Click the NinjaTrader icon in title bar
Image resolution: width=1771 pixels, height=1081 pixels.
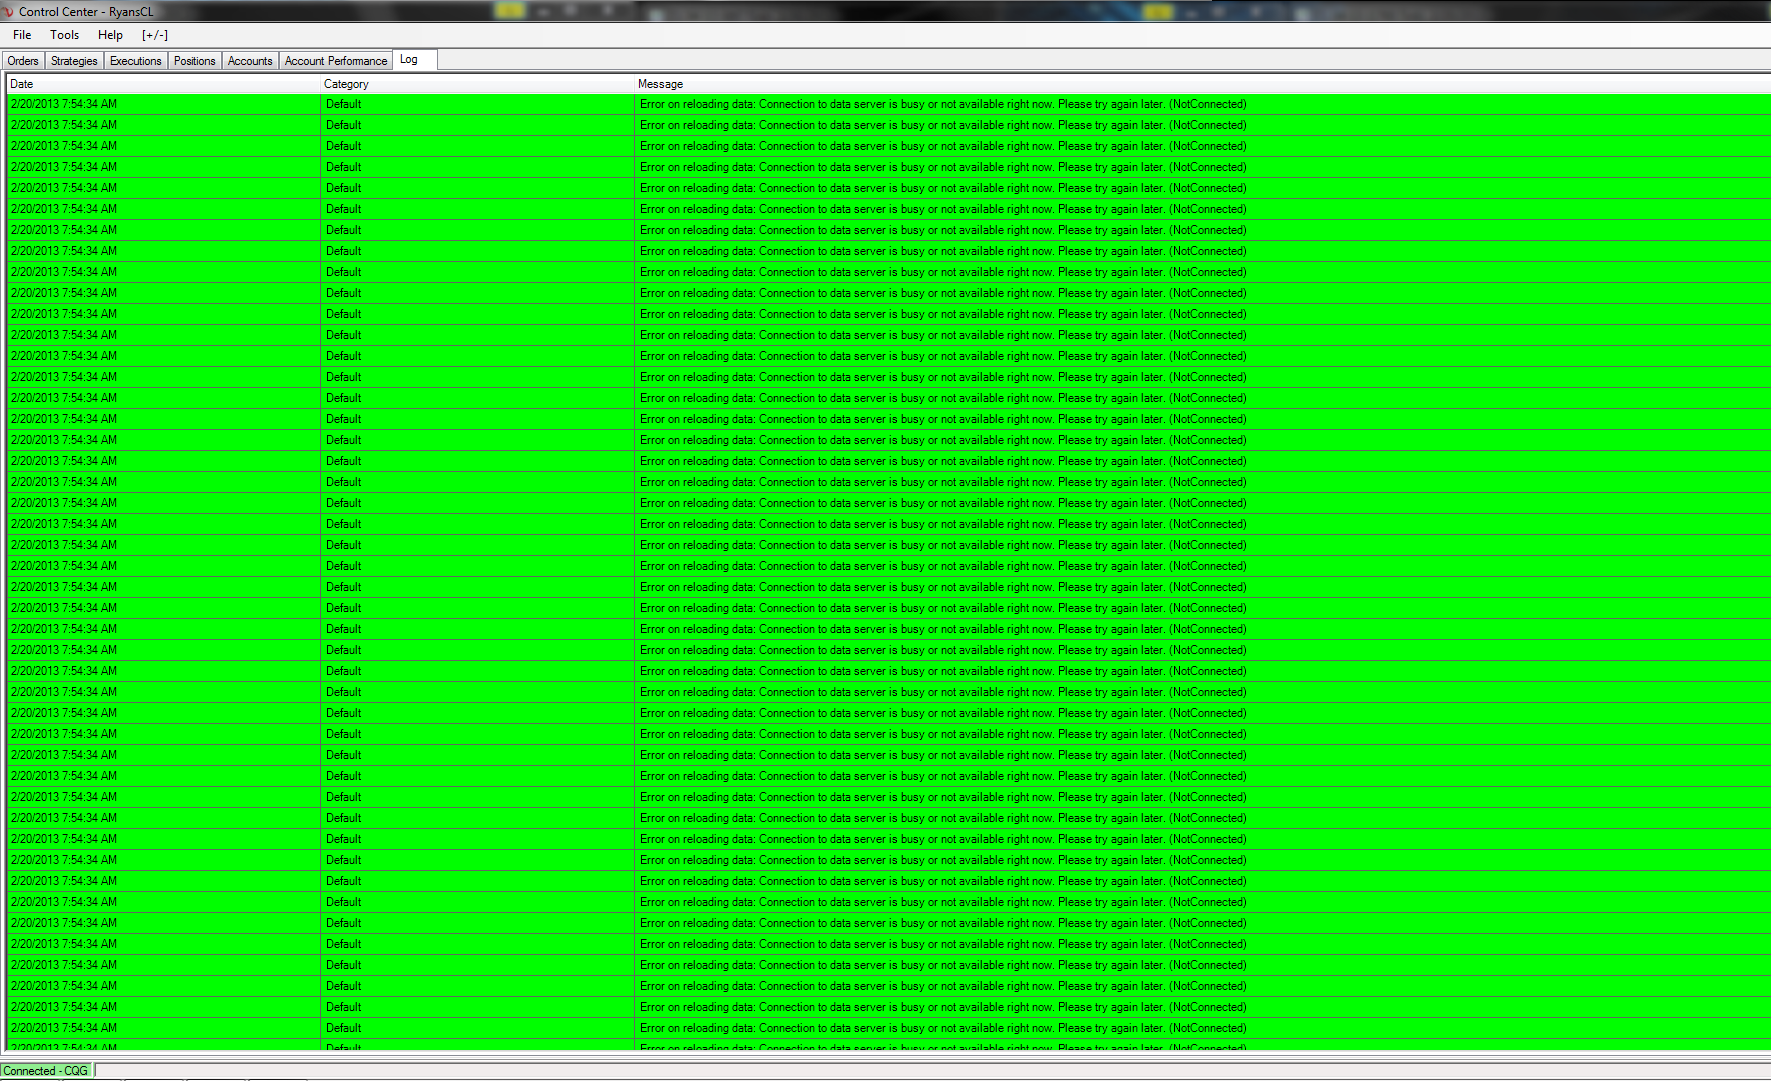8,12
